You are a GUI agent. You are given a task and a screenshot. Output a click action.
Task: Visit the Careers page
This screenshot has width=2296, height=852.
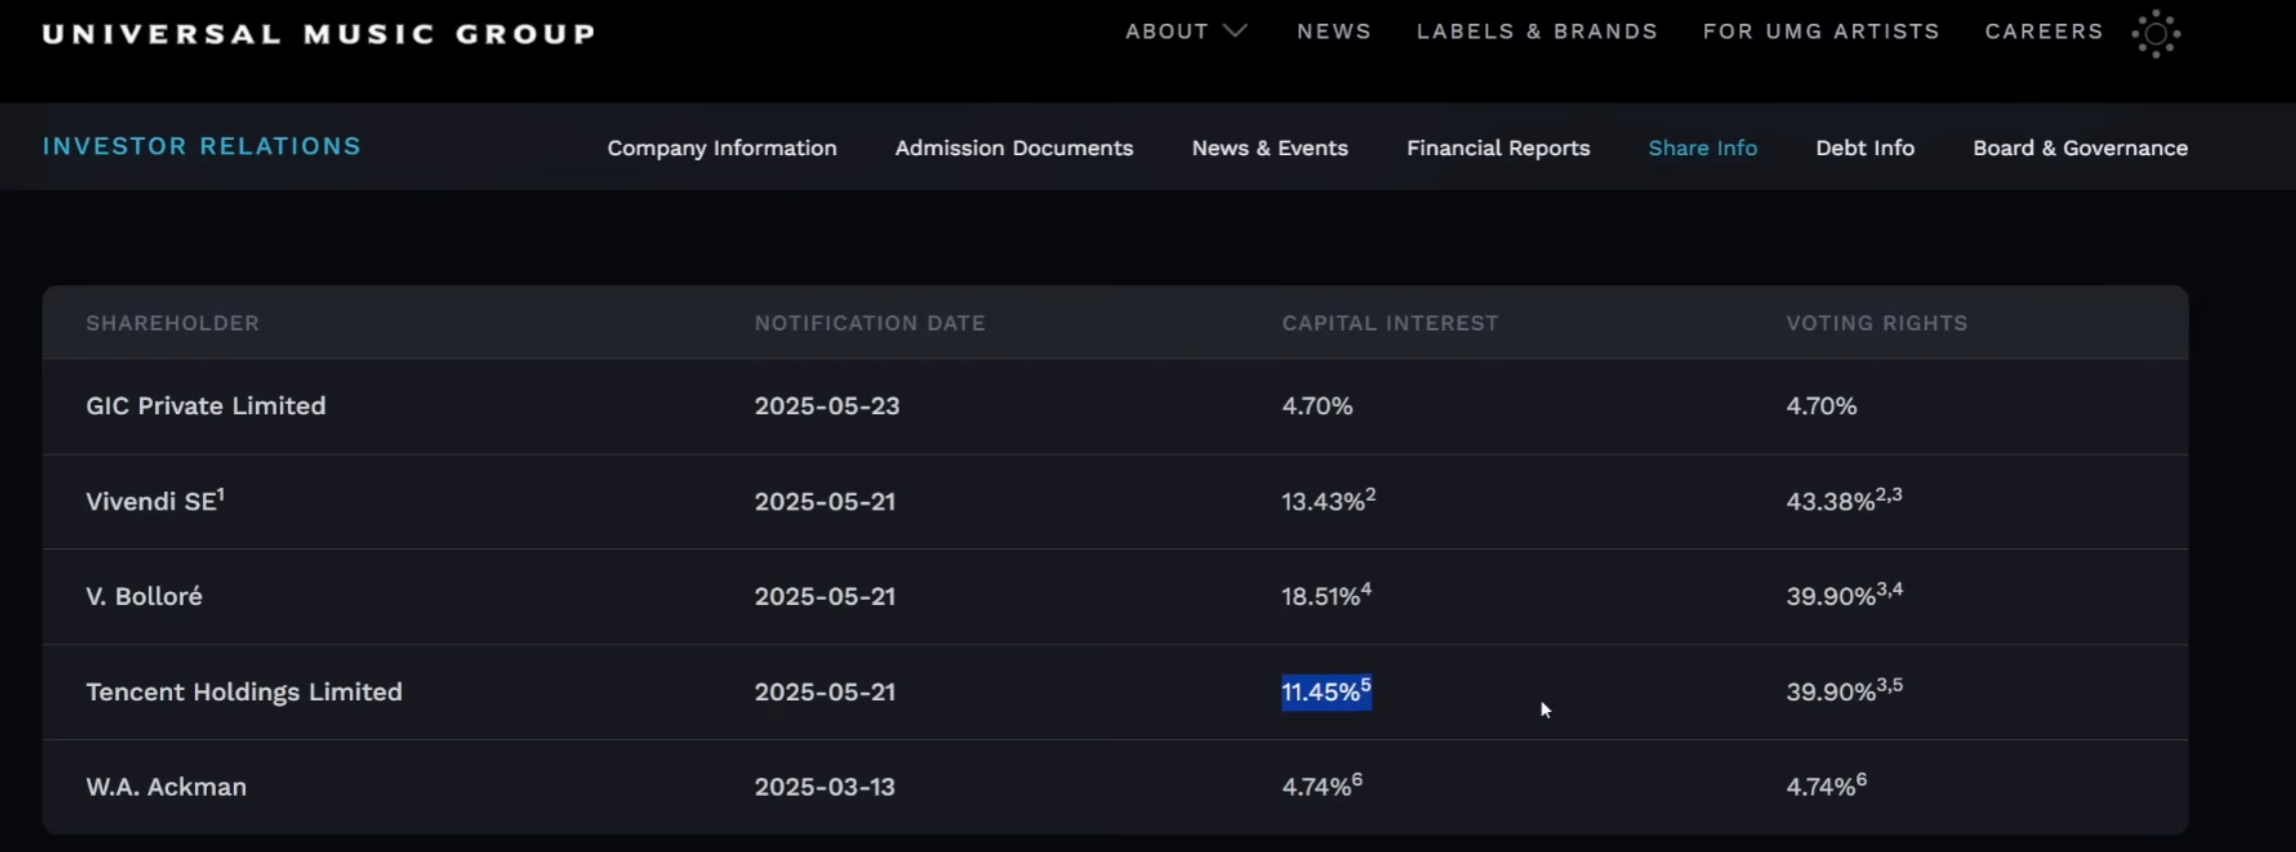click(2044, 31)
